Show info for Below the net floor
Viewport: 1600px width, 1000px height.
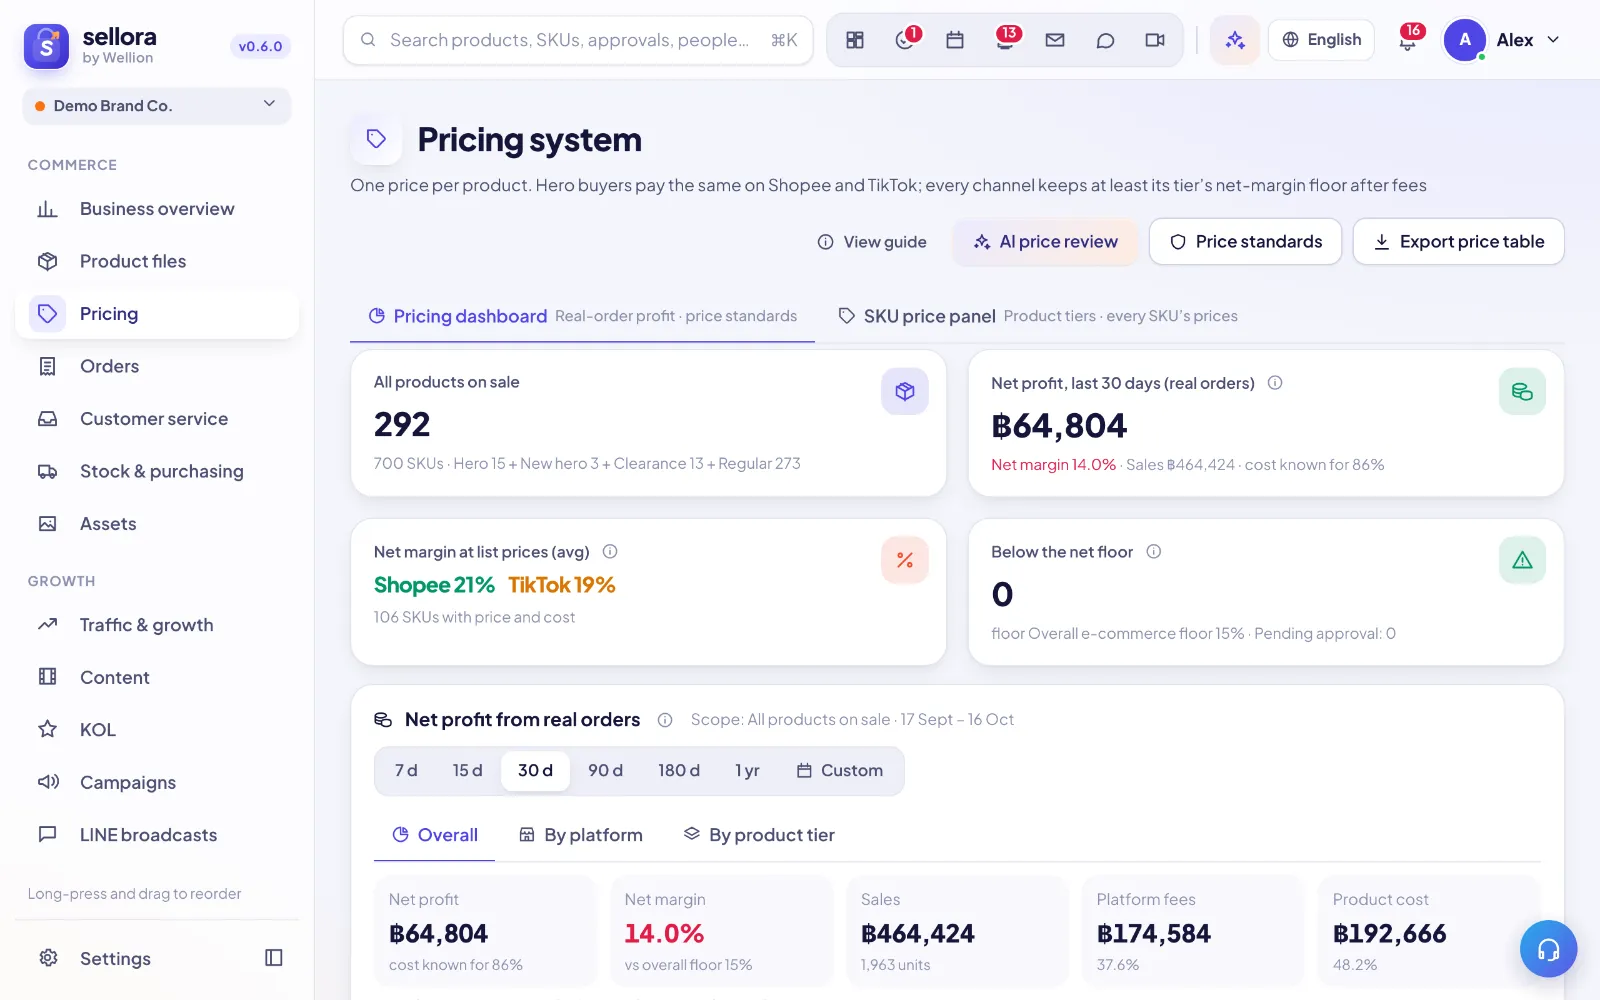click(1153, 551)
